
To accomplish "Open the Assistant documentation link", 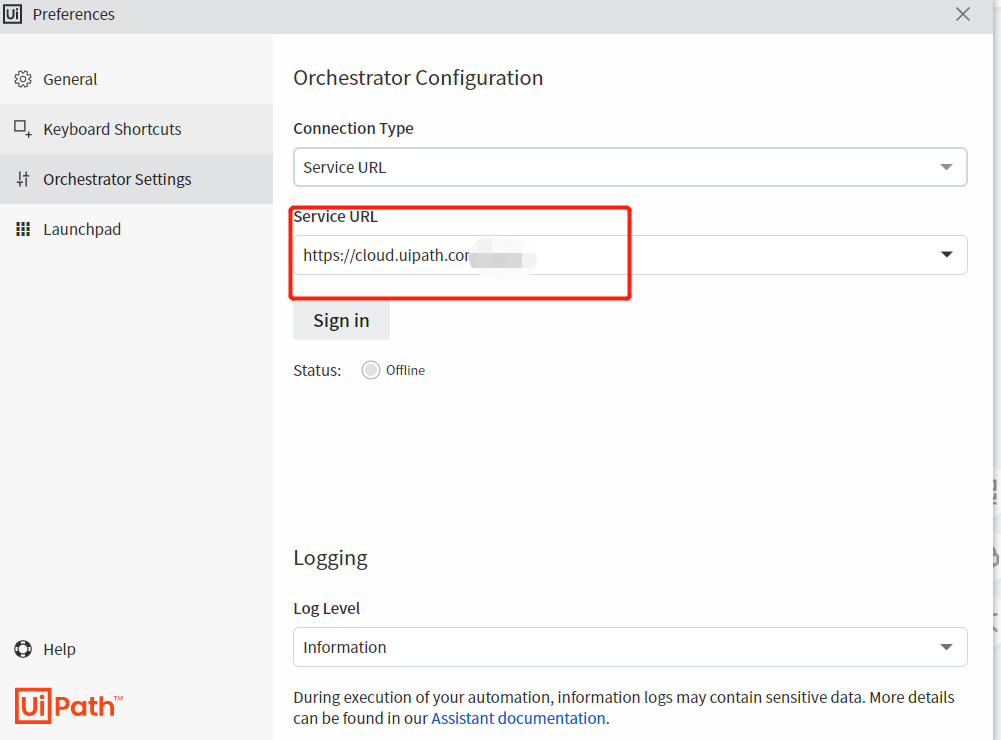I will click(518, 718).
